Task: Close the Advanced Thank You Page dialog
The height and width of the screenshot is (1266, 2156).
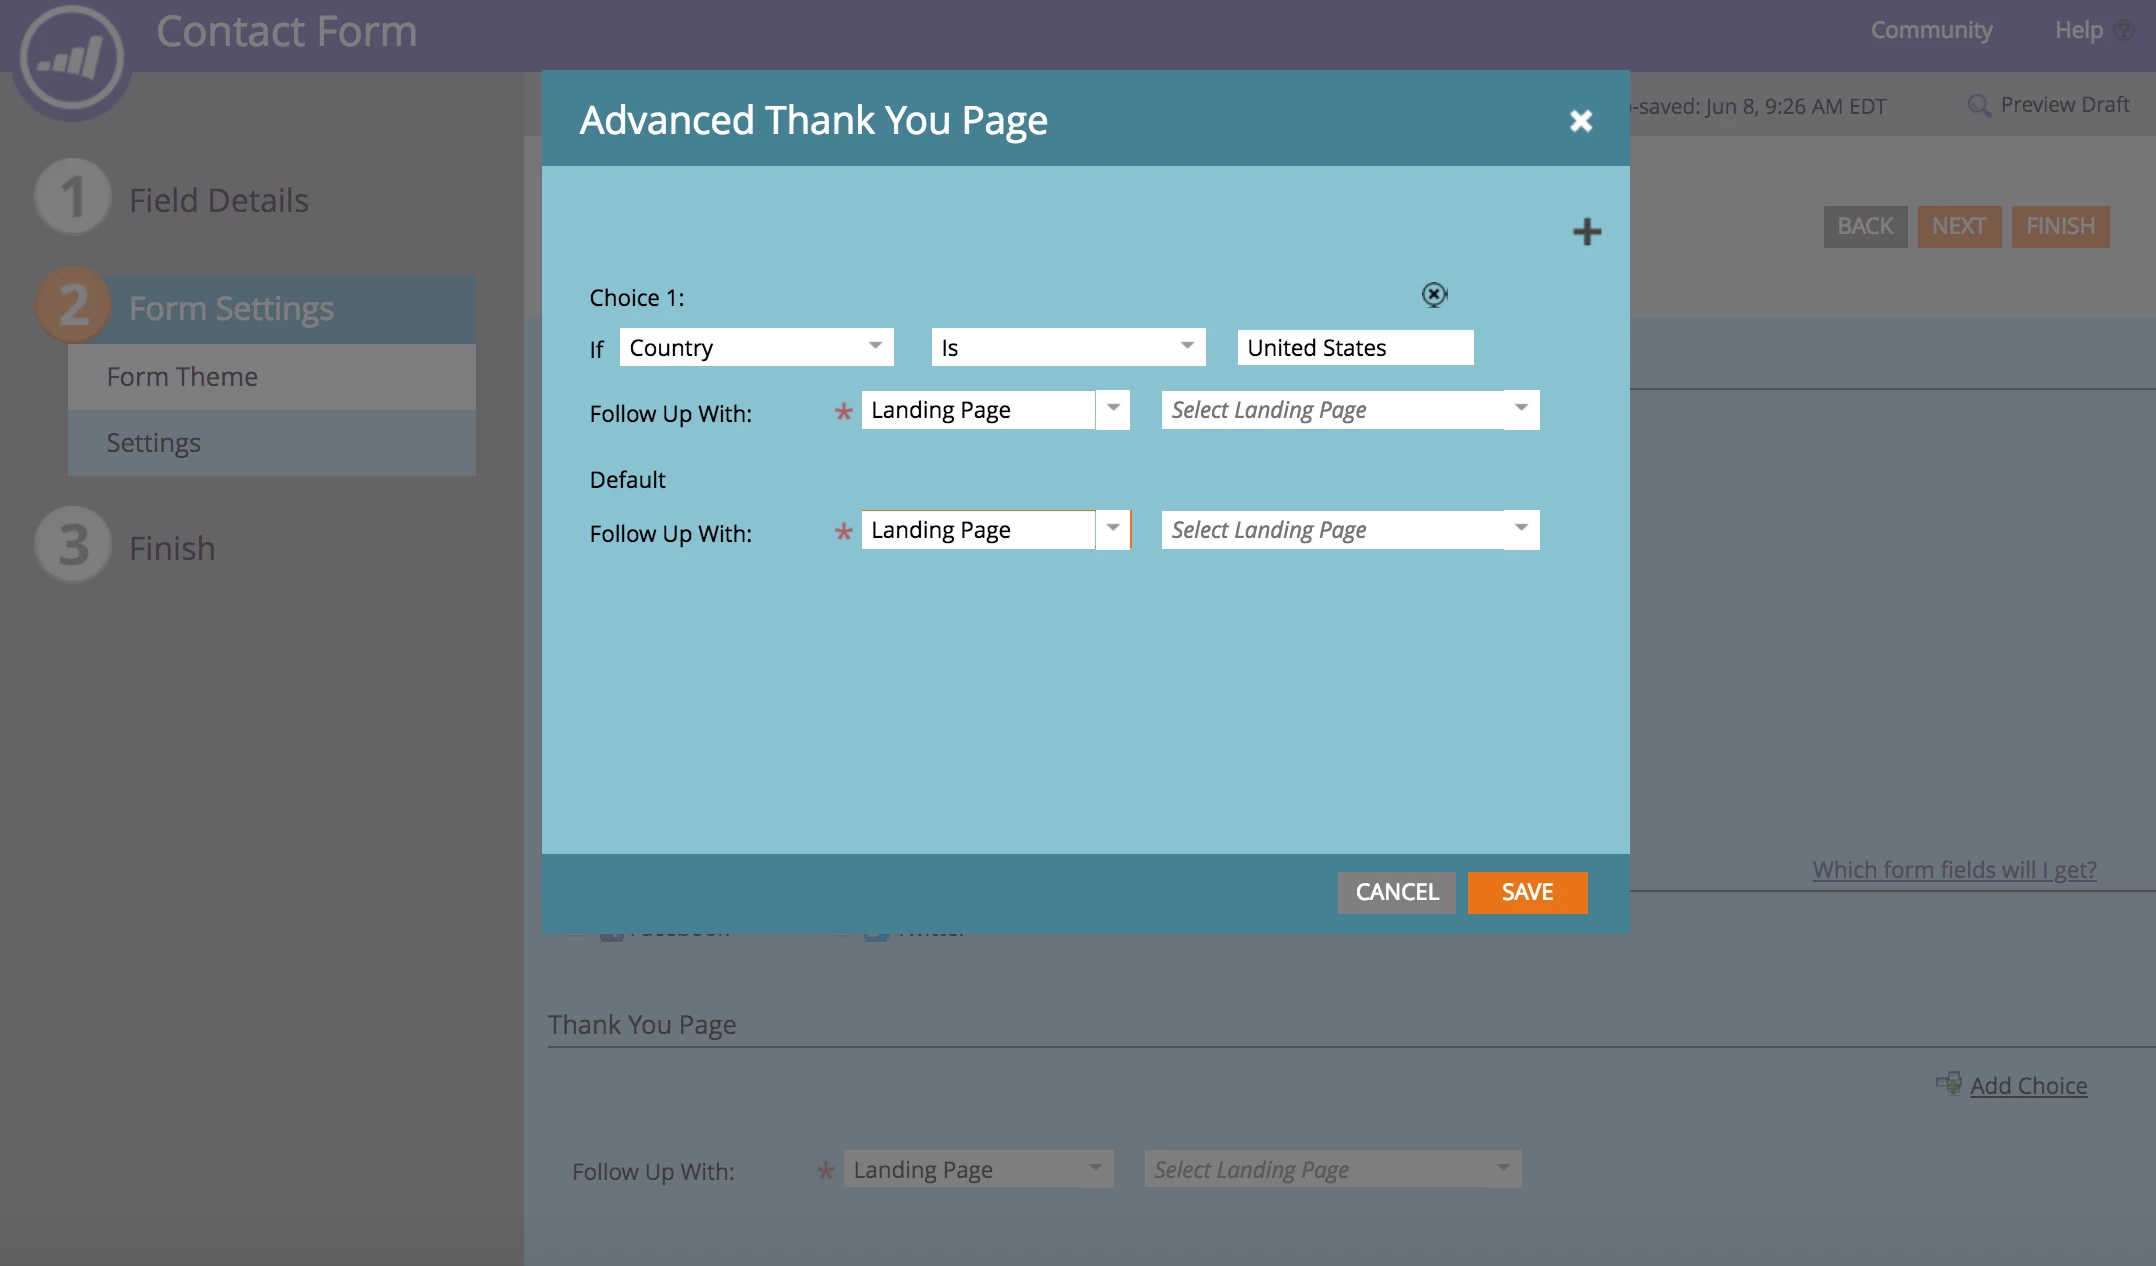Action: (1580, 121)
